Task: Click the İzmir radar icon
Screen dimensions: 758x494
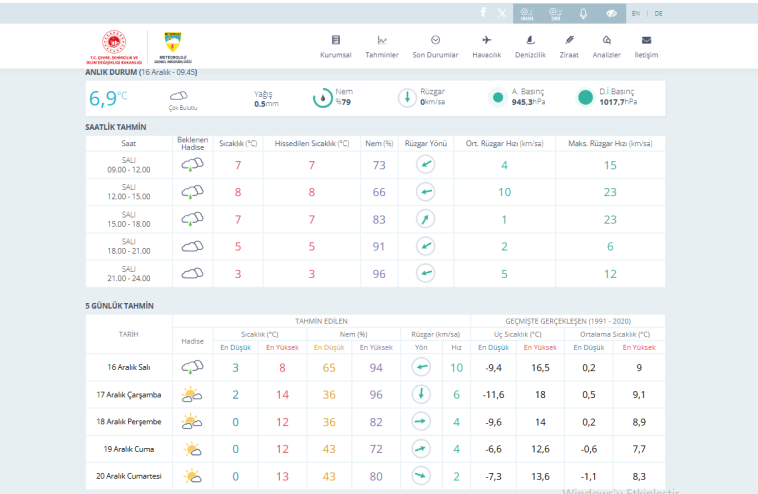Action: click(x=555, y=13)
